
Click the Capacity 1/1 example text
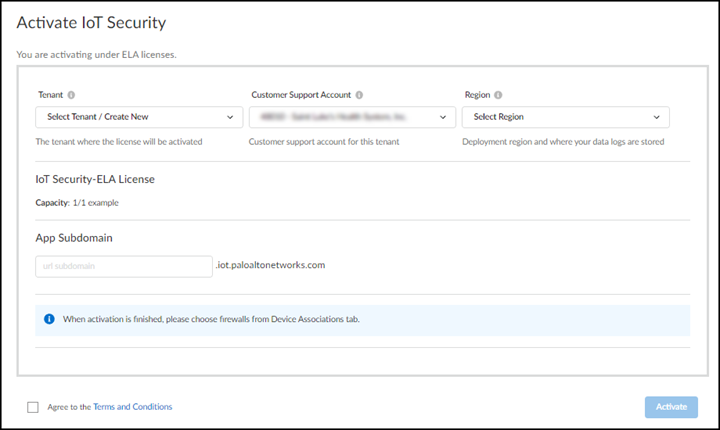pos(77,203)
